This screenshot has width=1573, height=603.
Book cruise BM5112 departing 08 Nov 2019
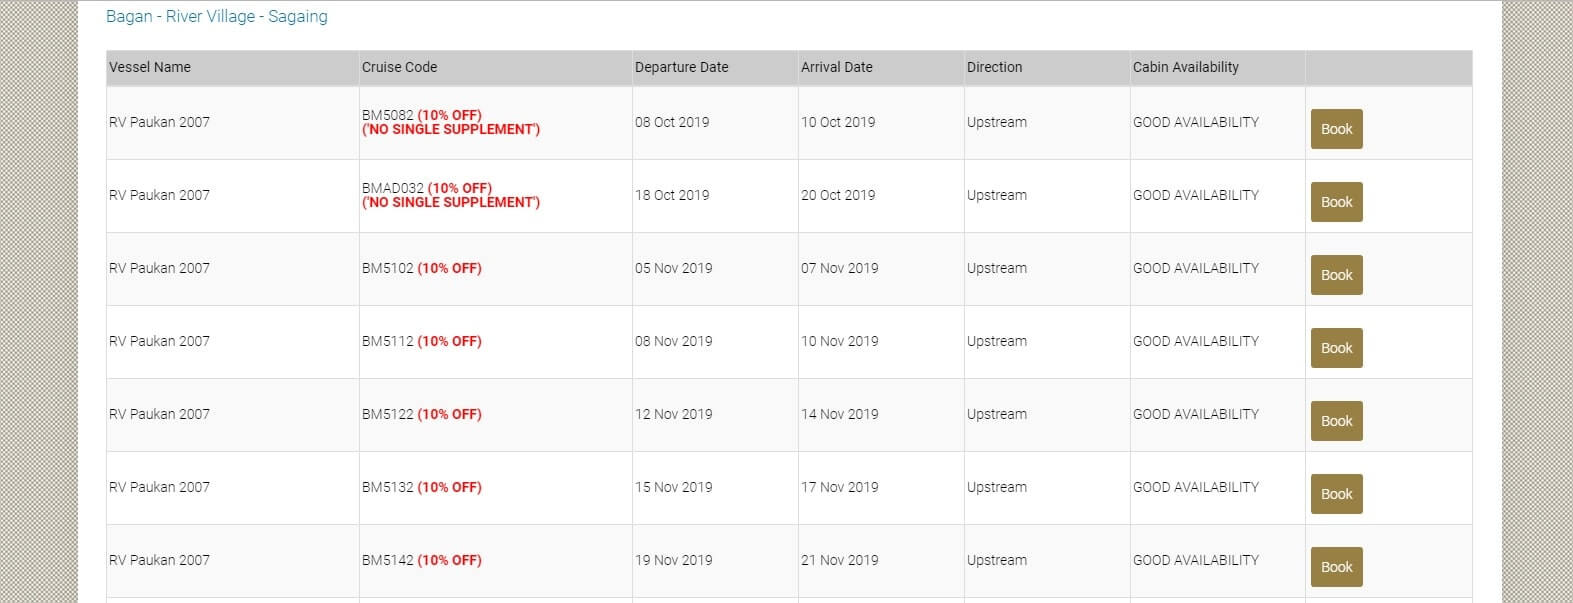1336,348
